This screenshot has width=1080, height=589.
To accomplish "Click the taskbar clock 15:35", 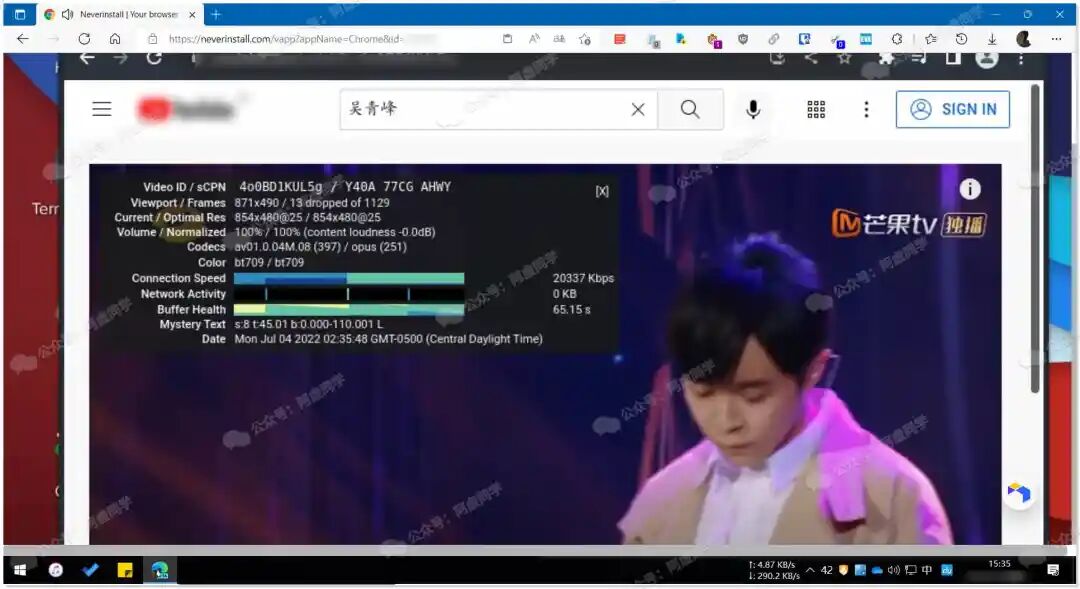I will (x=999, y=564).
